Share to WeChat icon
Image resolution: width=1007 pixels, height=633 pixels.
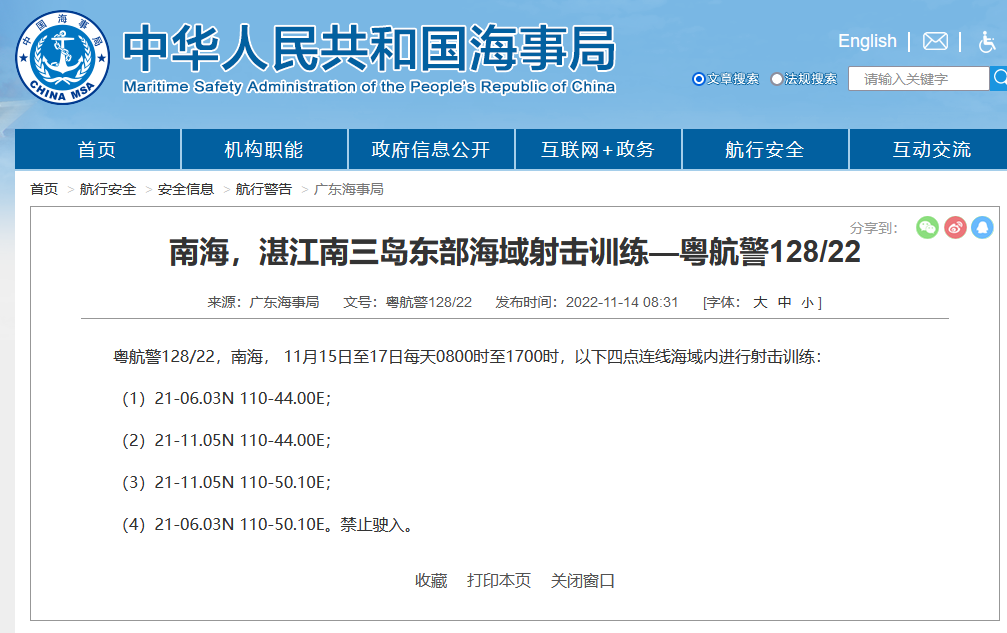coord(927,227)
